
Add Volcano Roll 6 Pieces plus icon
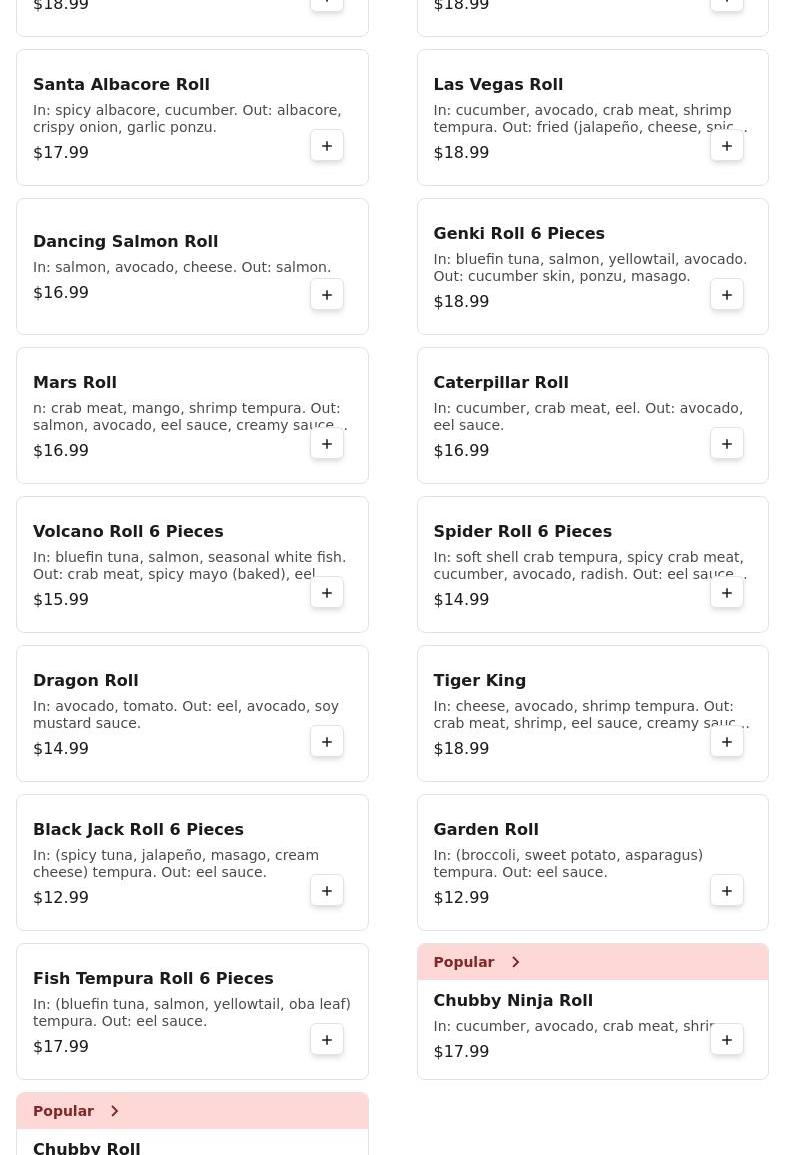(x=327, y=593)
